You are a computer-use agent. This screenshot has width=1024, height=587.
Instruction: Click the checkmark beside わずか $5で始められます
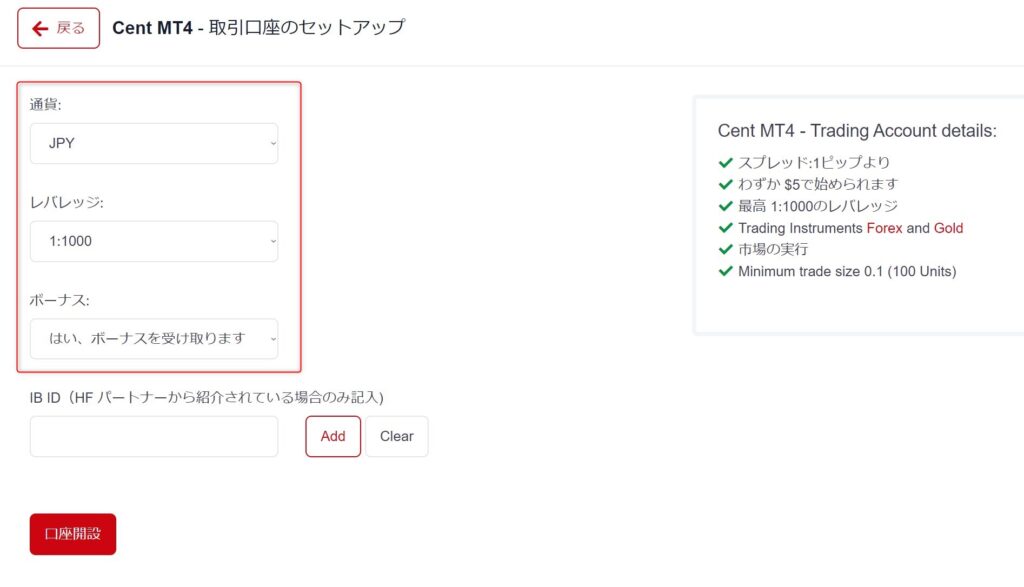[x=726, y=184]
